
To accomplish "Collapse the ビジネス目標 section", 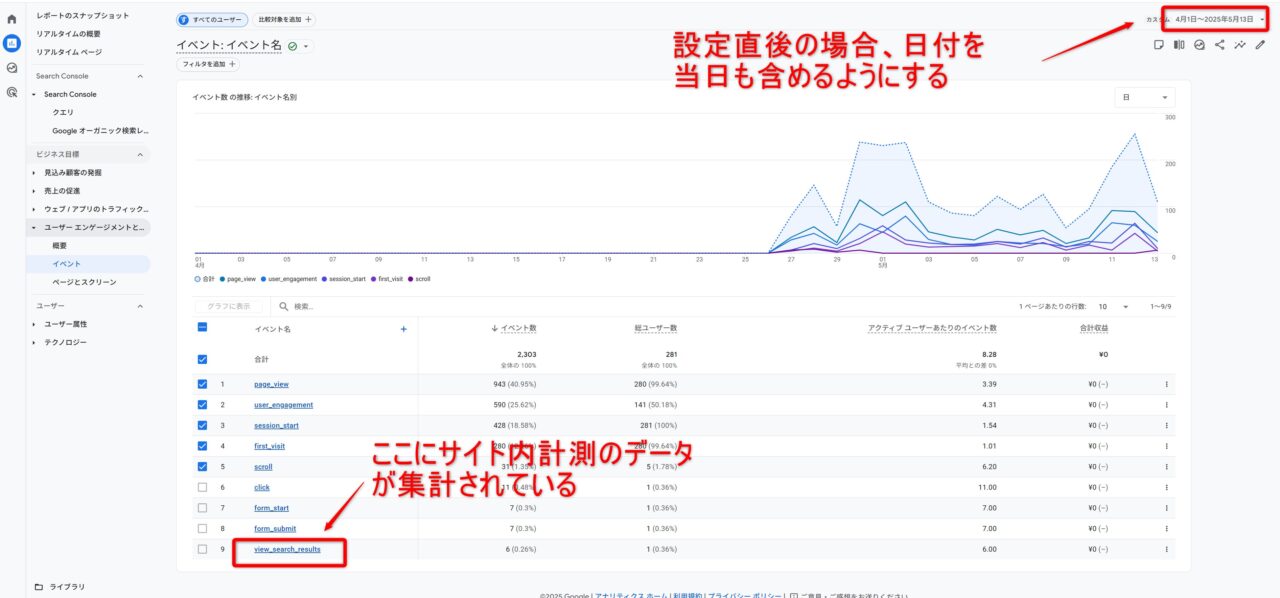I will click(x=140, y=154).
